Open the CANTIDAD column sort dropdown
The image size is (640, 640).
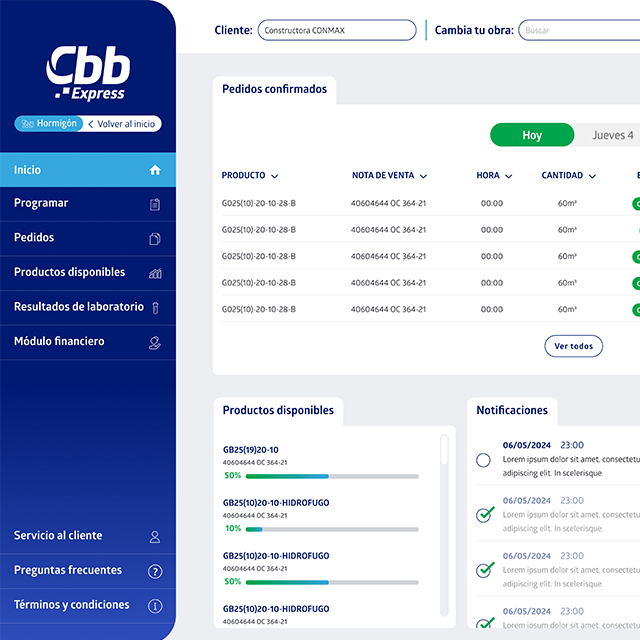594,176
